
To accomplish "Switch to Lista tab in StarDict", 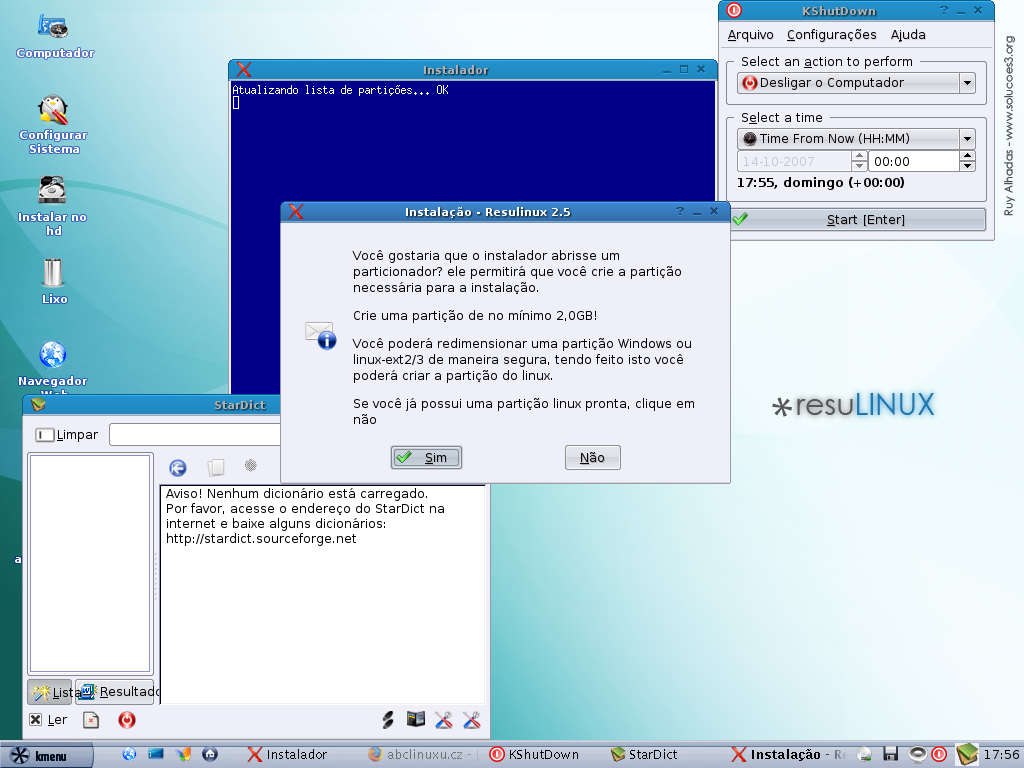I will pyautogui.click(x=50, y=692).
